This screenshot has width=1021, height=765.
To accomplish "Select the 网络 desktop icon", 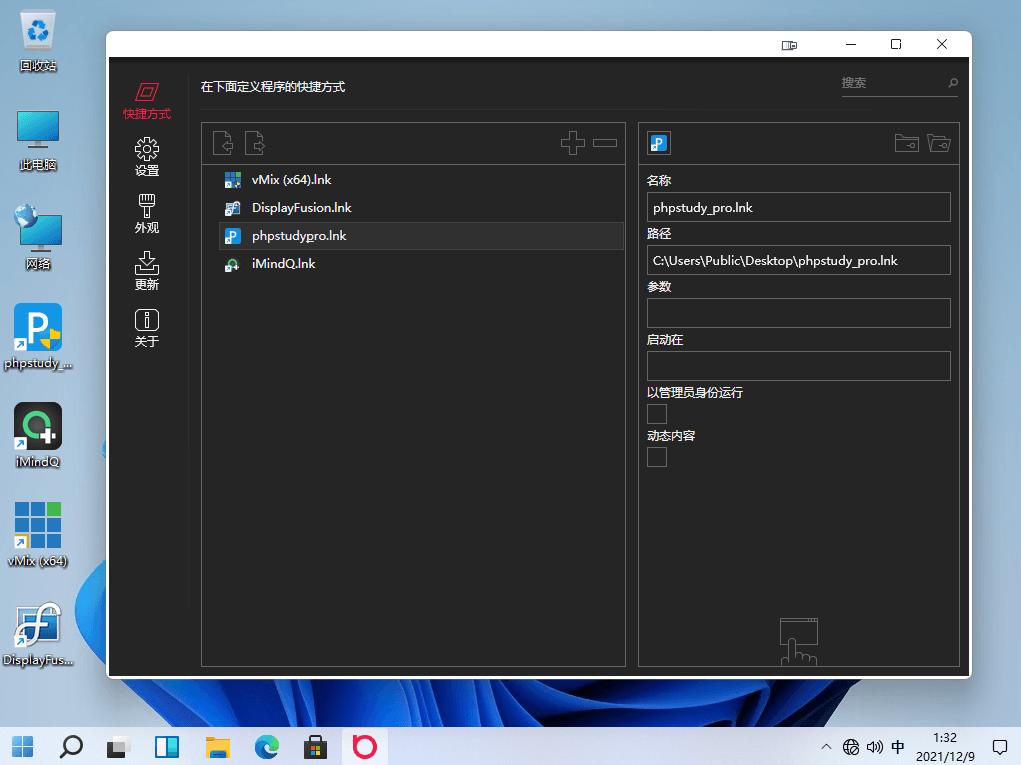I will (x=38, y=238).
